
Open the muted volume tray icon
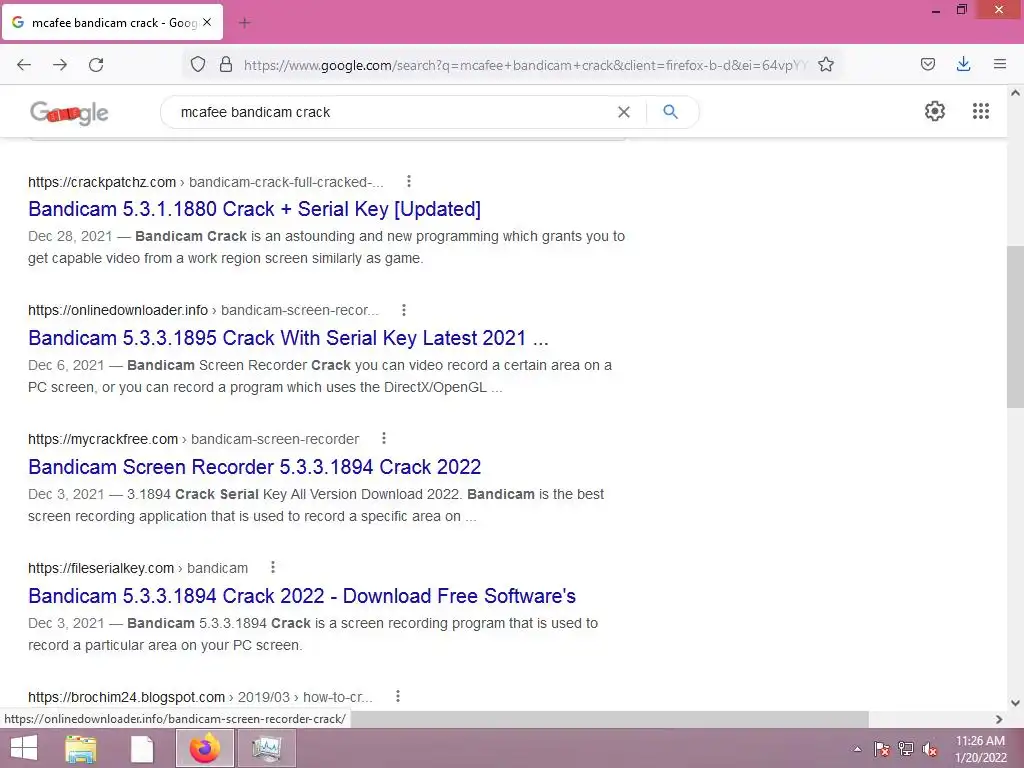tap(930, 749)
